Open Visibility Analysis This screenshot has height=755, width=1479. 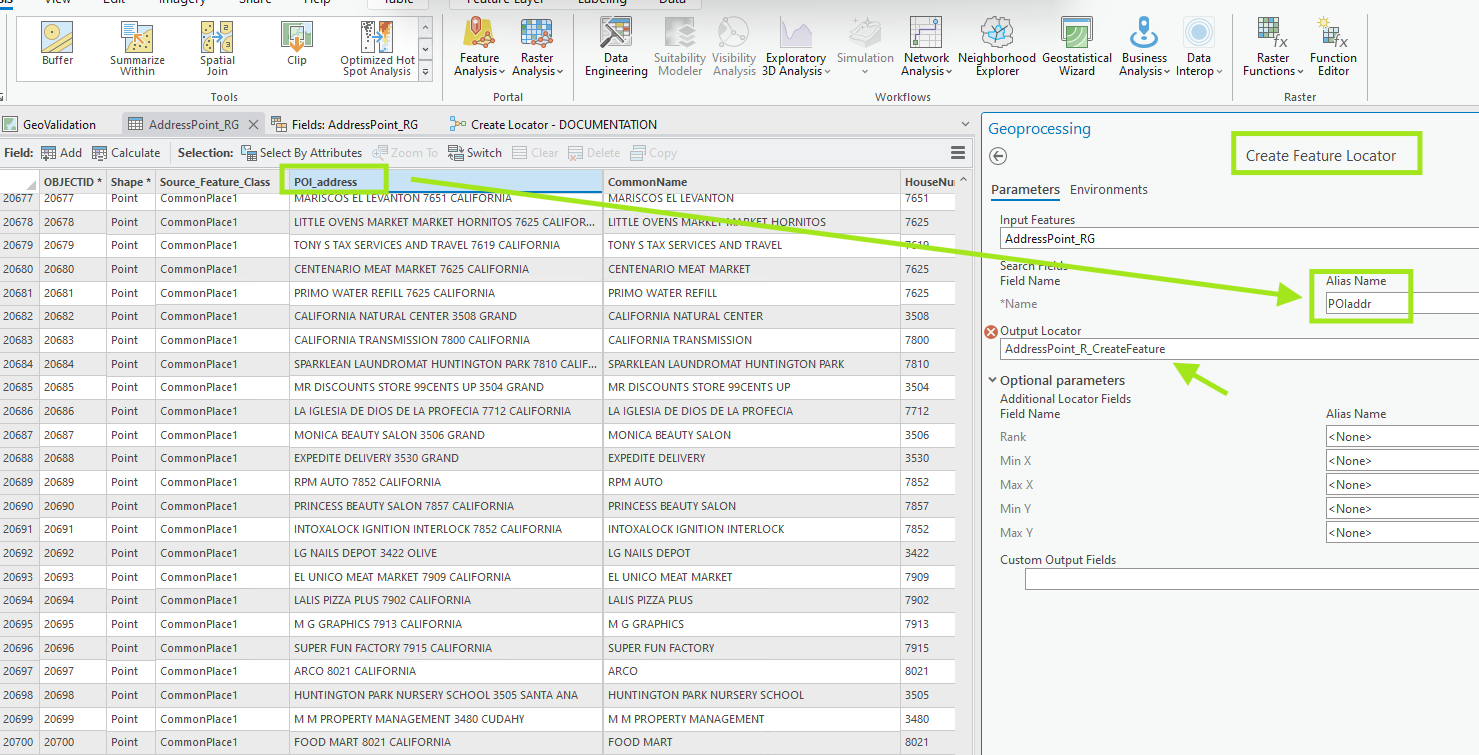(x=735, y=47)
